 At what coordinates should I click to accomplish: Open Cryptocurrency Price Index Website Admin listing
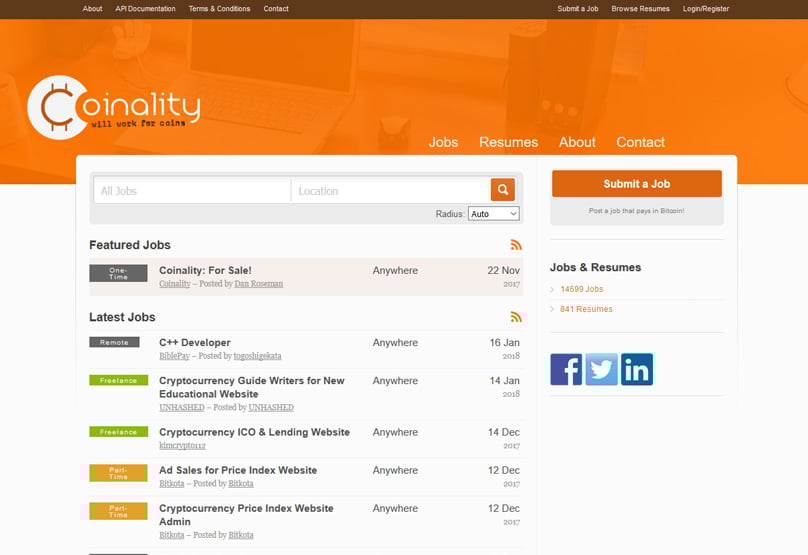[x=246, y=515]
